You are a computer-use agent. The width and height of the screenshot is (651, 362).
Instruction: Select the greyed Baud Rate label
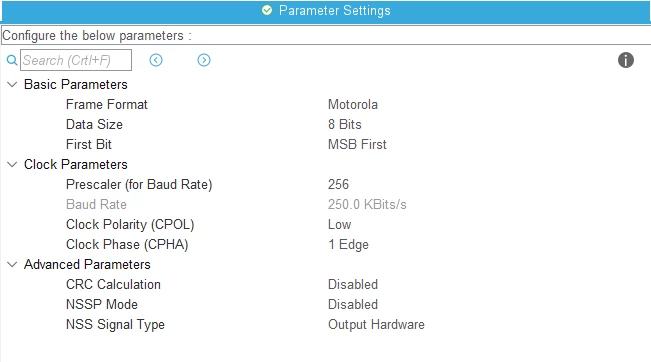click(x=96, y=204)
